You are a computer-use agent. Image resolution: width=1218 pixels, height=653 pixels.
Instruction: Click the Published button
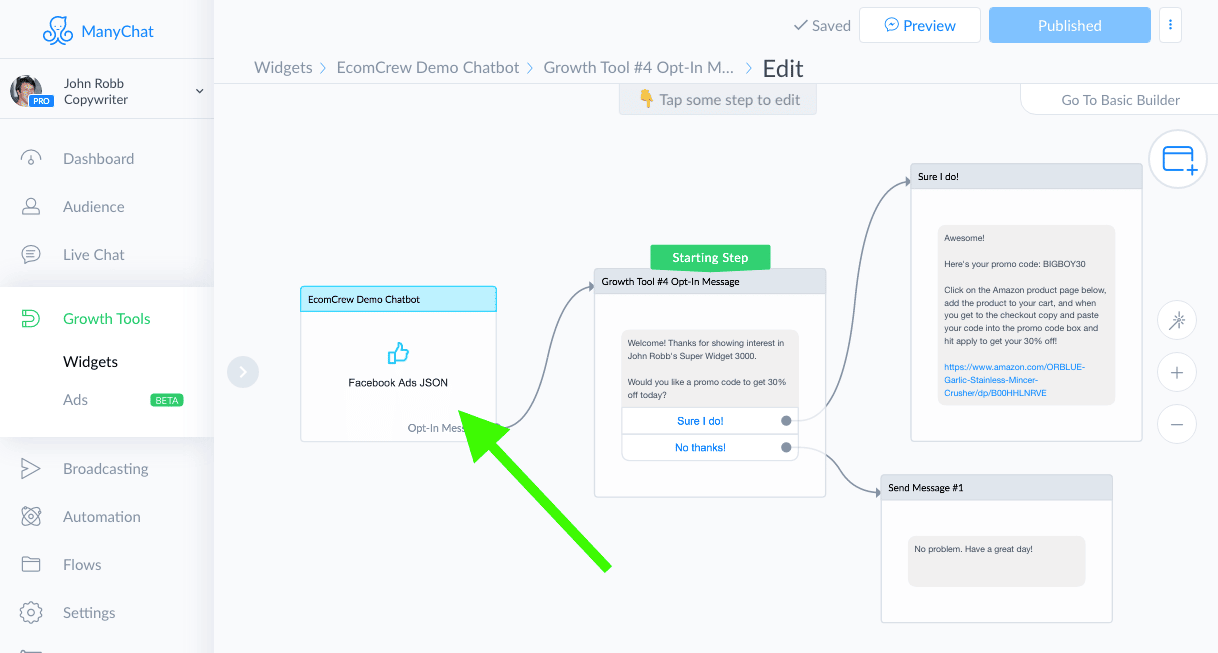click(x=1070, y=26)
